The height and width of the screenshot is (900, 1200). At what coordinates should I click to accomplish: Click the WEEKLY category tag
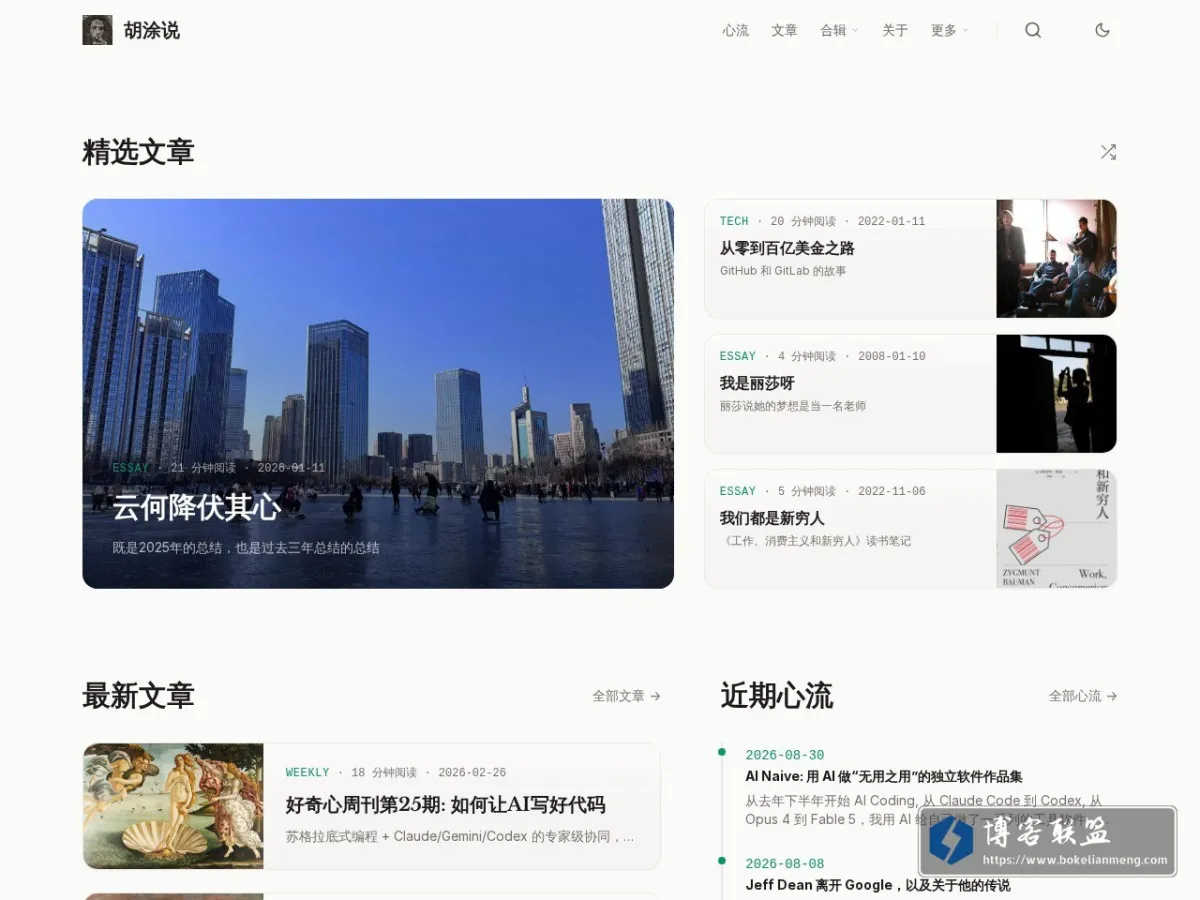coord(307,773)
